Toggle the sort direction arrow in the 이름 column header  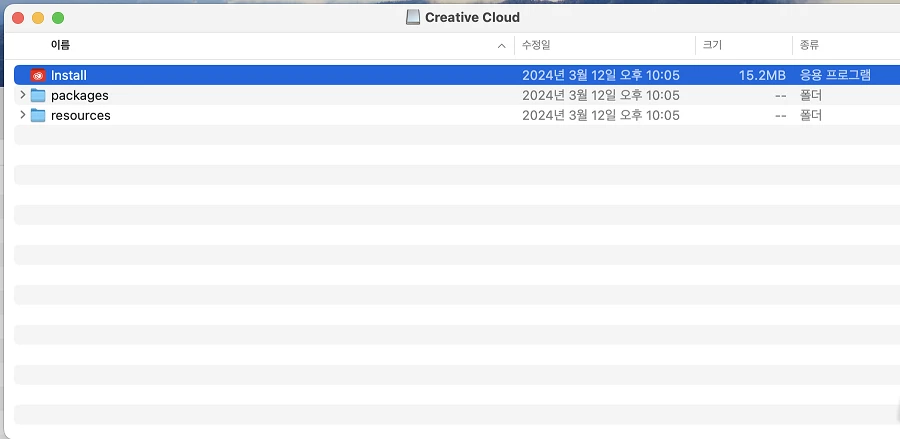[502, 46]
